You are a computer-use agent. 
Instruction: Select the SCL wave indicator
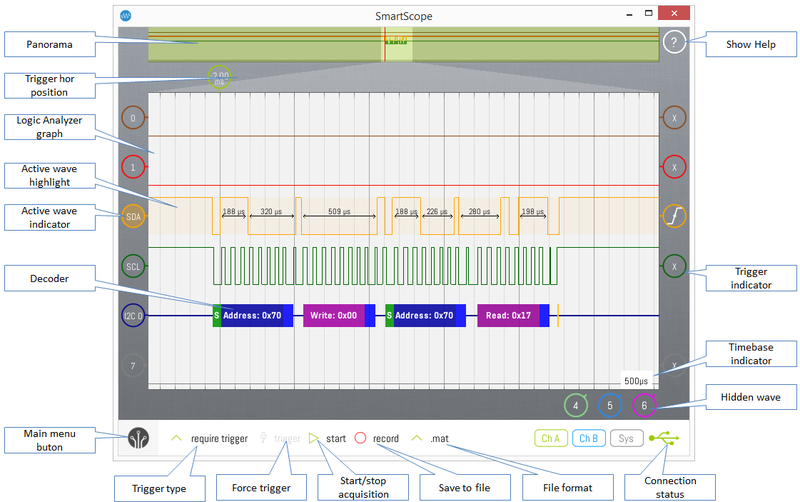point(133,266)
